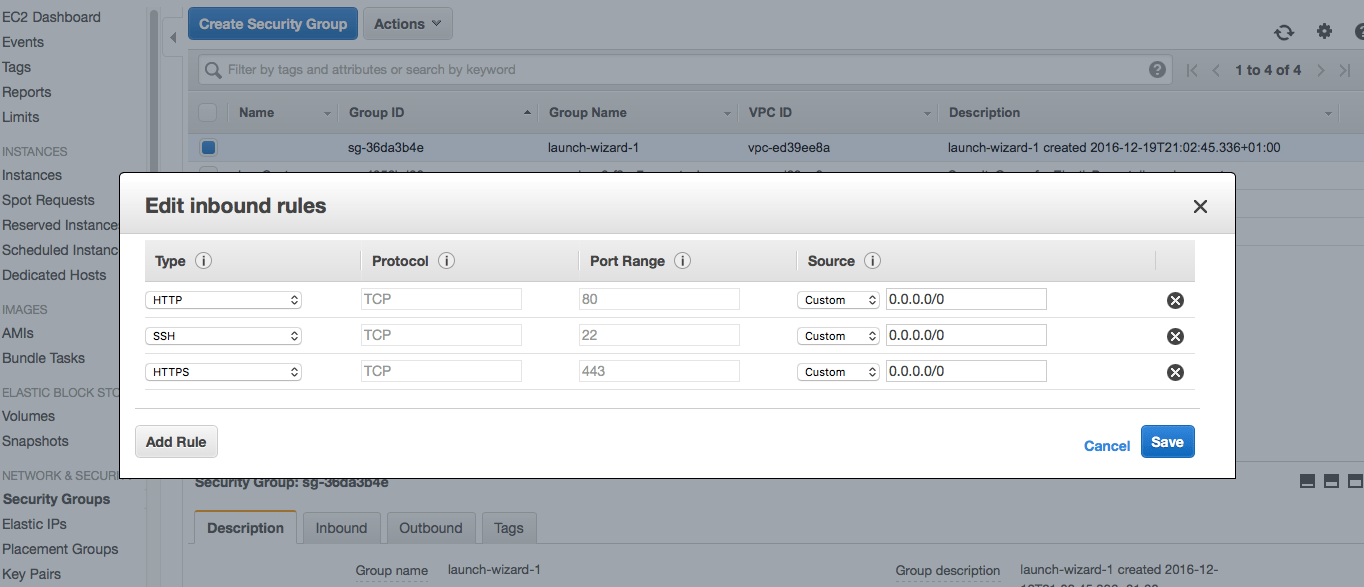Expand the Source dropdown for SSH rule
The width and height of the screenshot is (1364, 587).
(838, 336)
